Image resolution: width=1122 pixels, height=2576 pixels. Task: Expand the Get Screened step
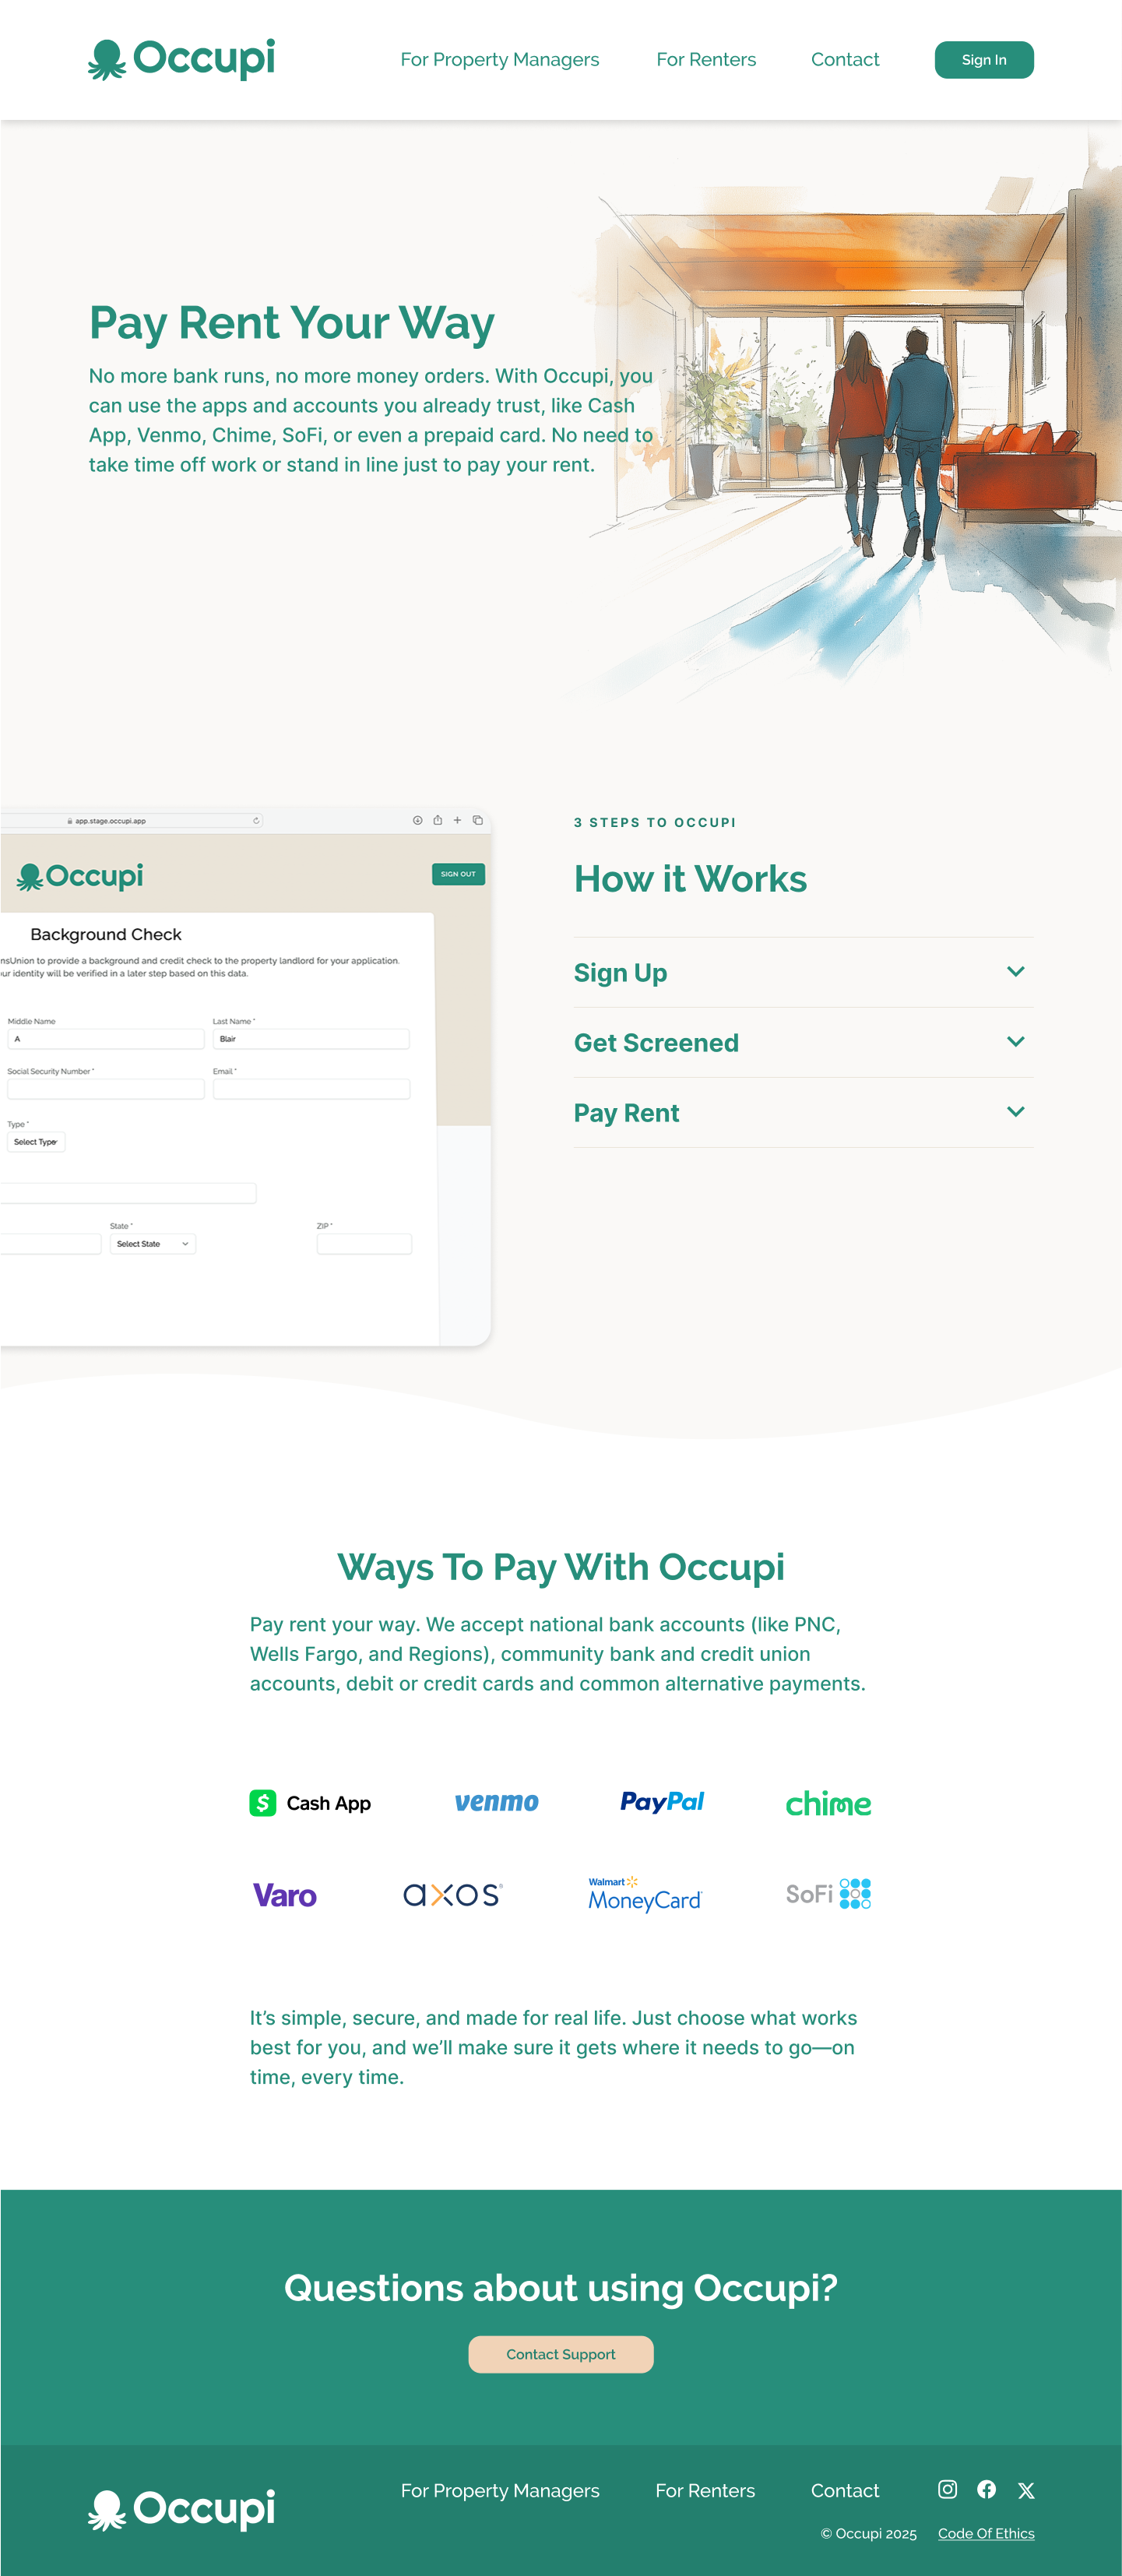click(x=803, y=1042)
